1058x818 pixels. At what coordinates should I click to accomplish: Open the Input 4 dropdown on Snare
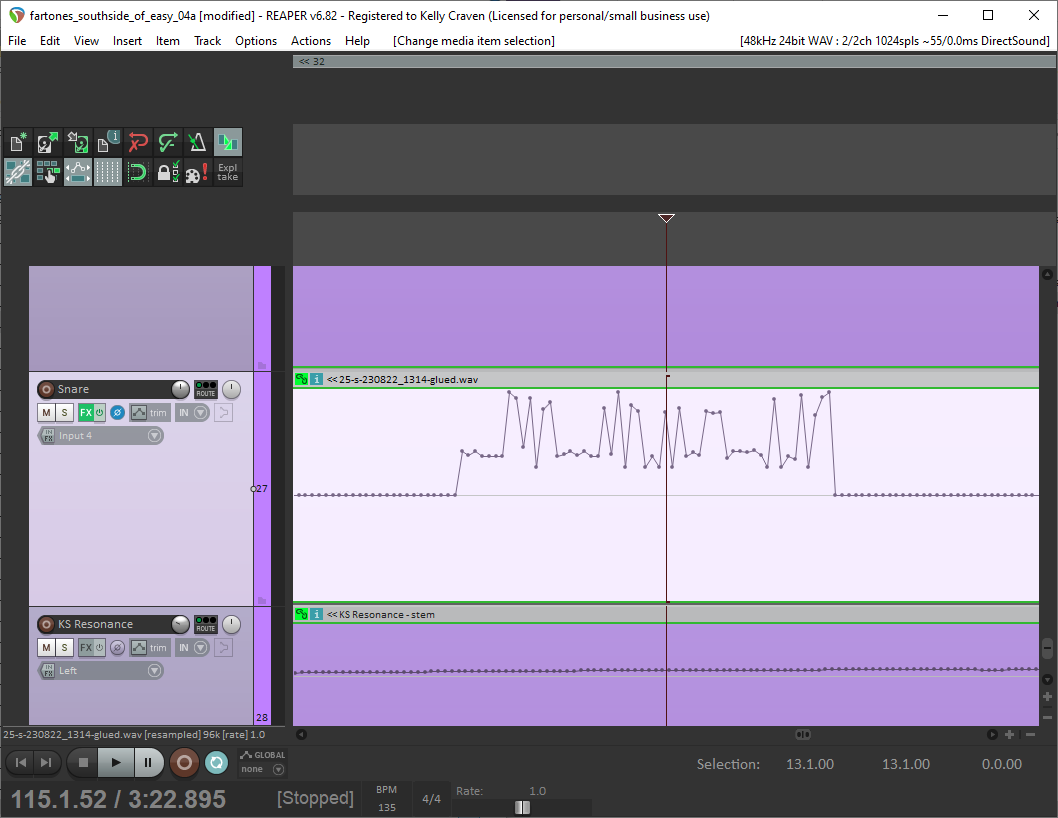(154, 435)
